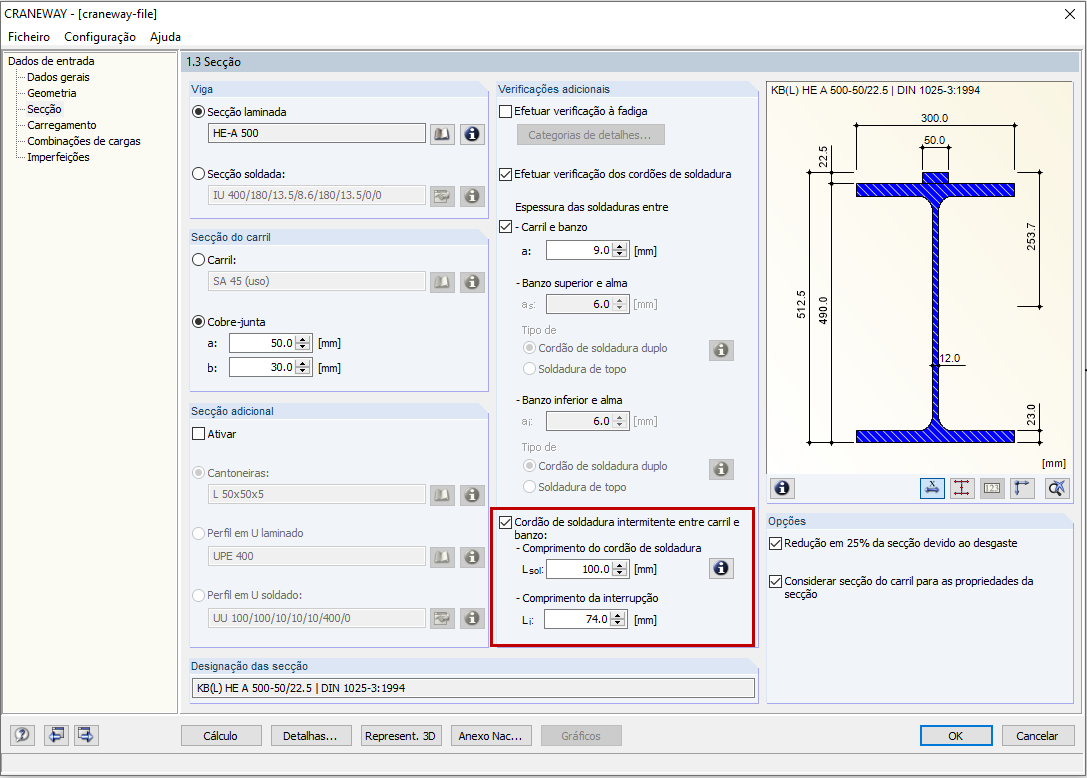Step Cobre-junta b value 30.0
Image resolution: width=1087 pixels, height=778 pixels.
pos(303,368)
